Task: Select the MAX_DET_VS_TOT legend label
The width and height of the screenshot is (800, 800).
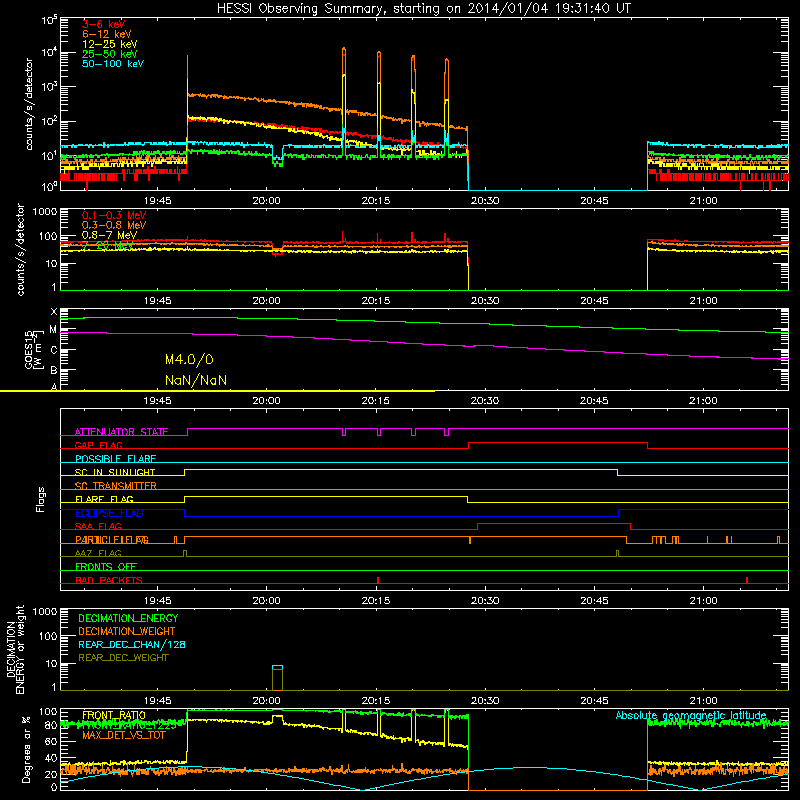Action: [x=124, y=735]
